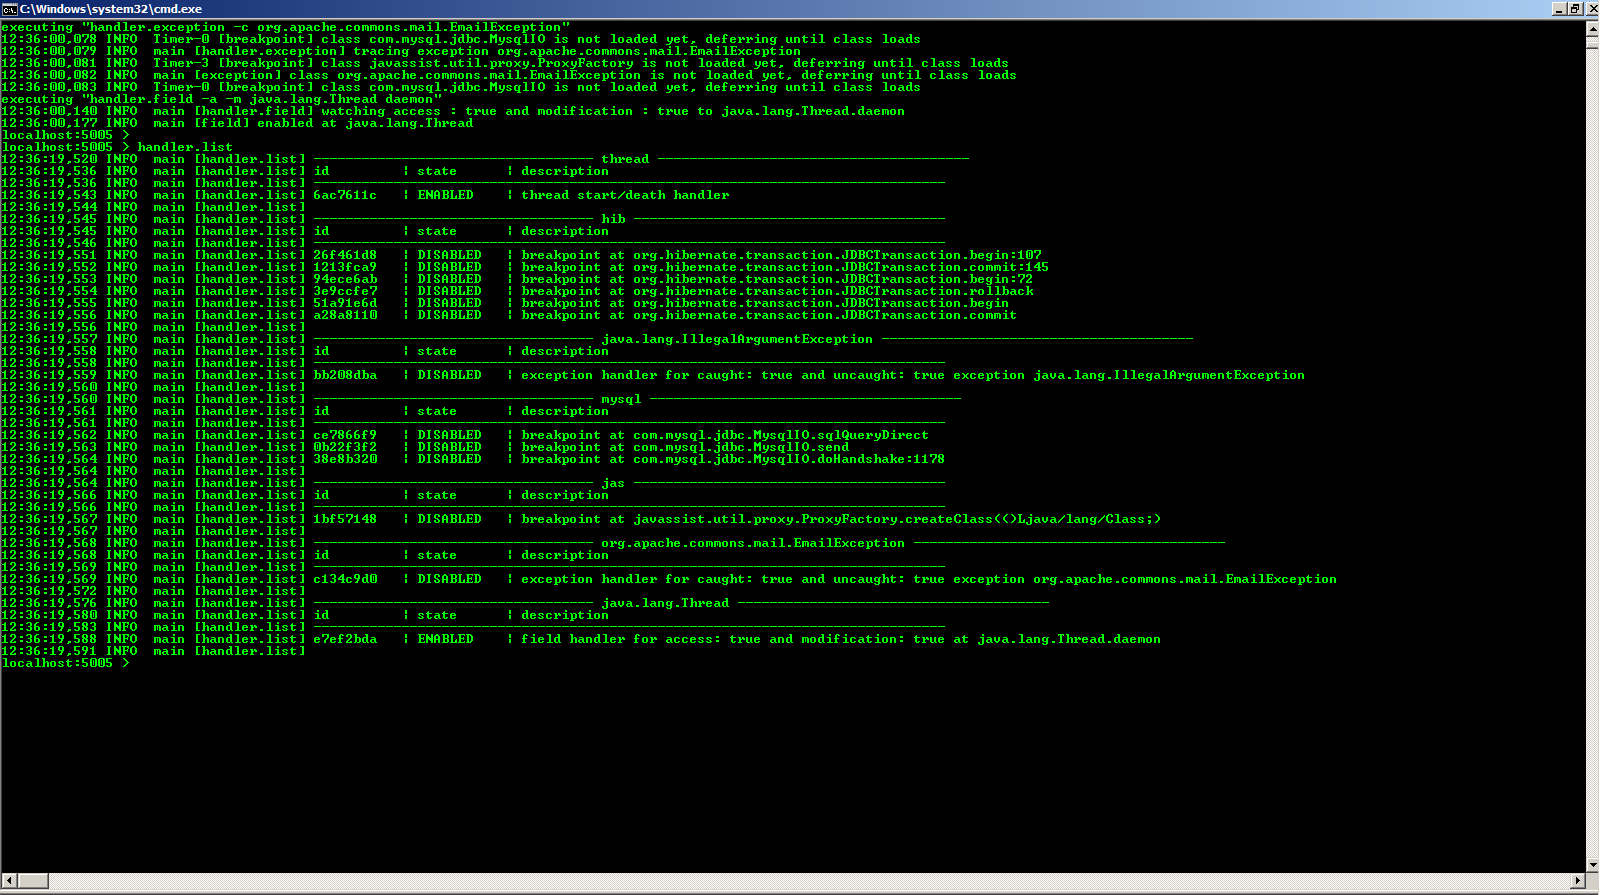Screen dimensions: 1600x895
Task: Click JDBCTransaction.commit:145 breakpoint description
Action: (x=785, y=267)
